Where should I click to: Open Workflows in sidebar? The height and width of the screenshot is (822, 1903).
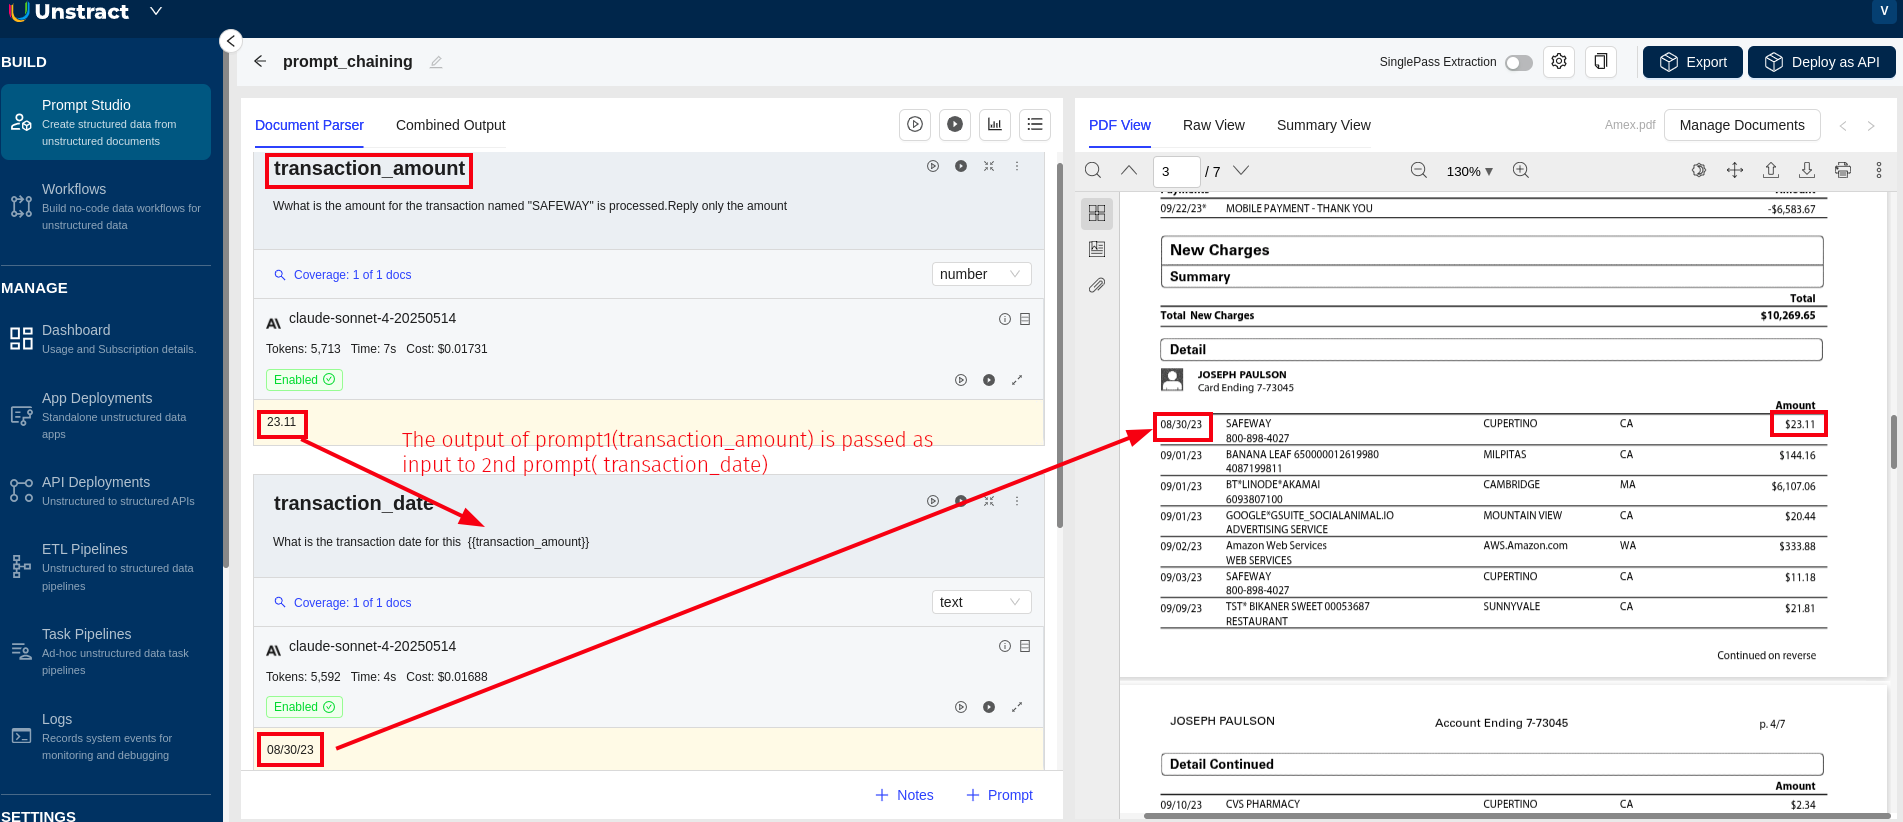pos(106,206)
